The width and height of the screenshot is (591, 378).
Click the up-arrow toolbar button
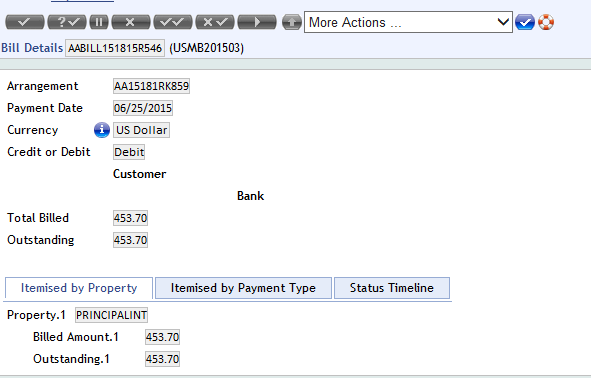[292, 22]
